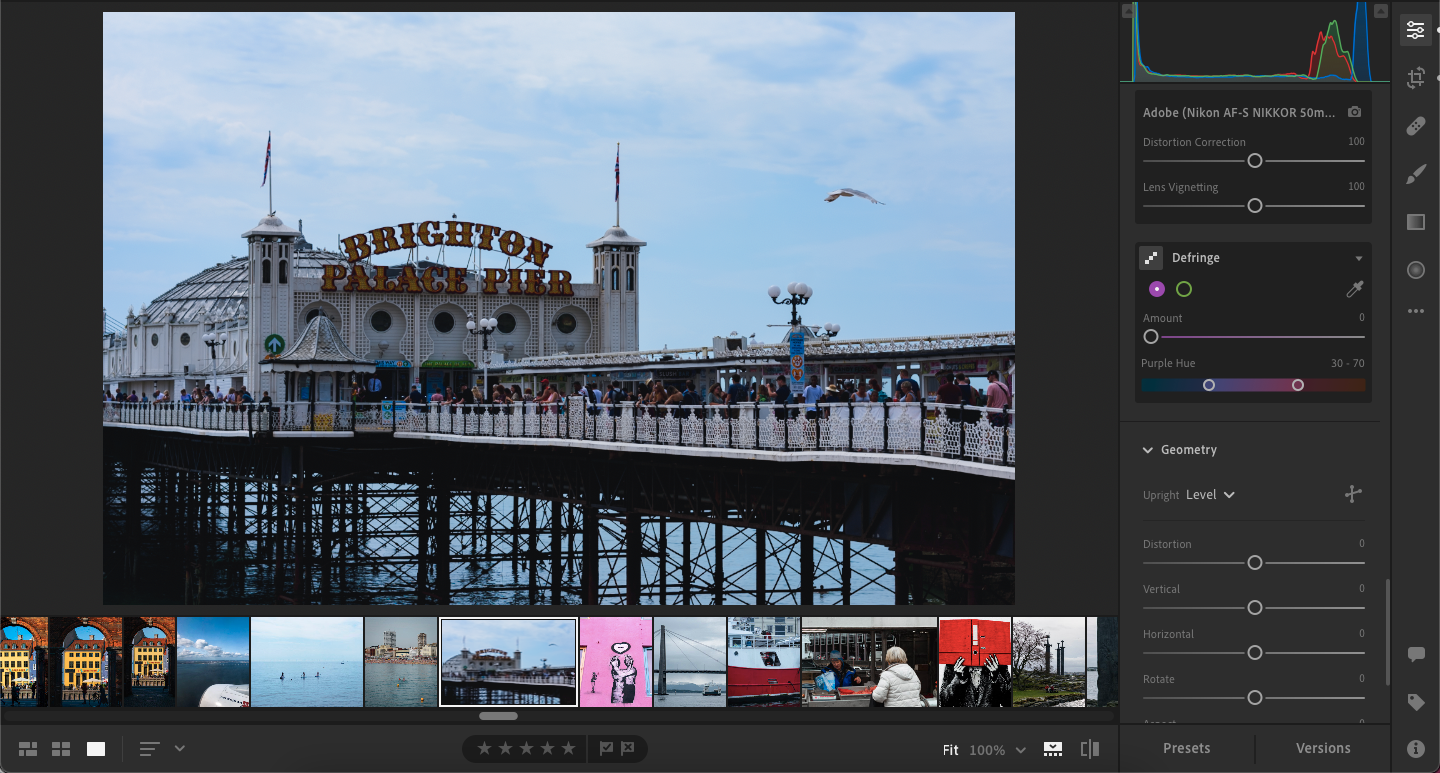Viewport: 1440px width, 773px height.
Task: Click the lens profile camera icon
Action: pos(1354,112)
